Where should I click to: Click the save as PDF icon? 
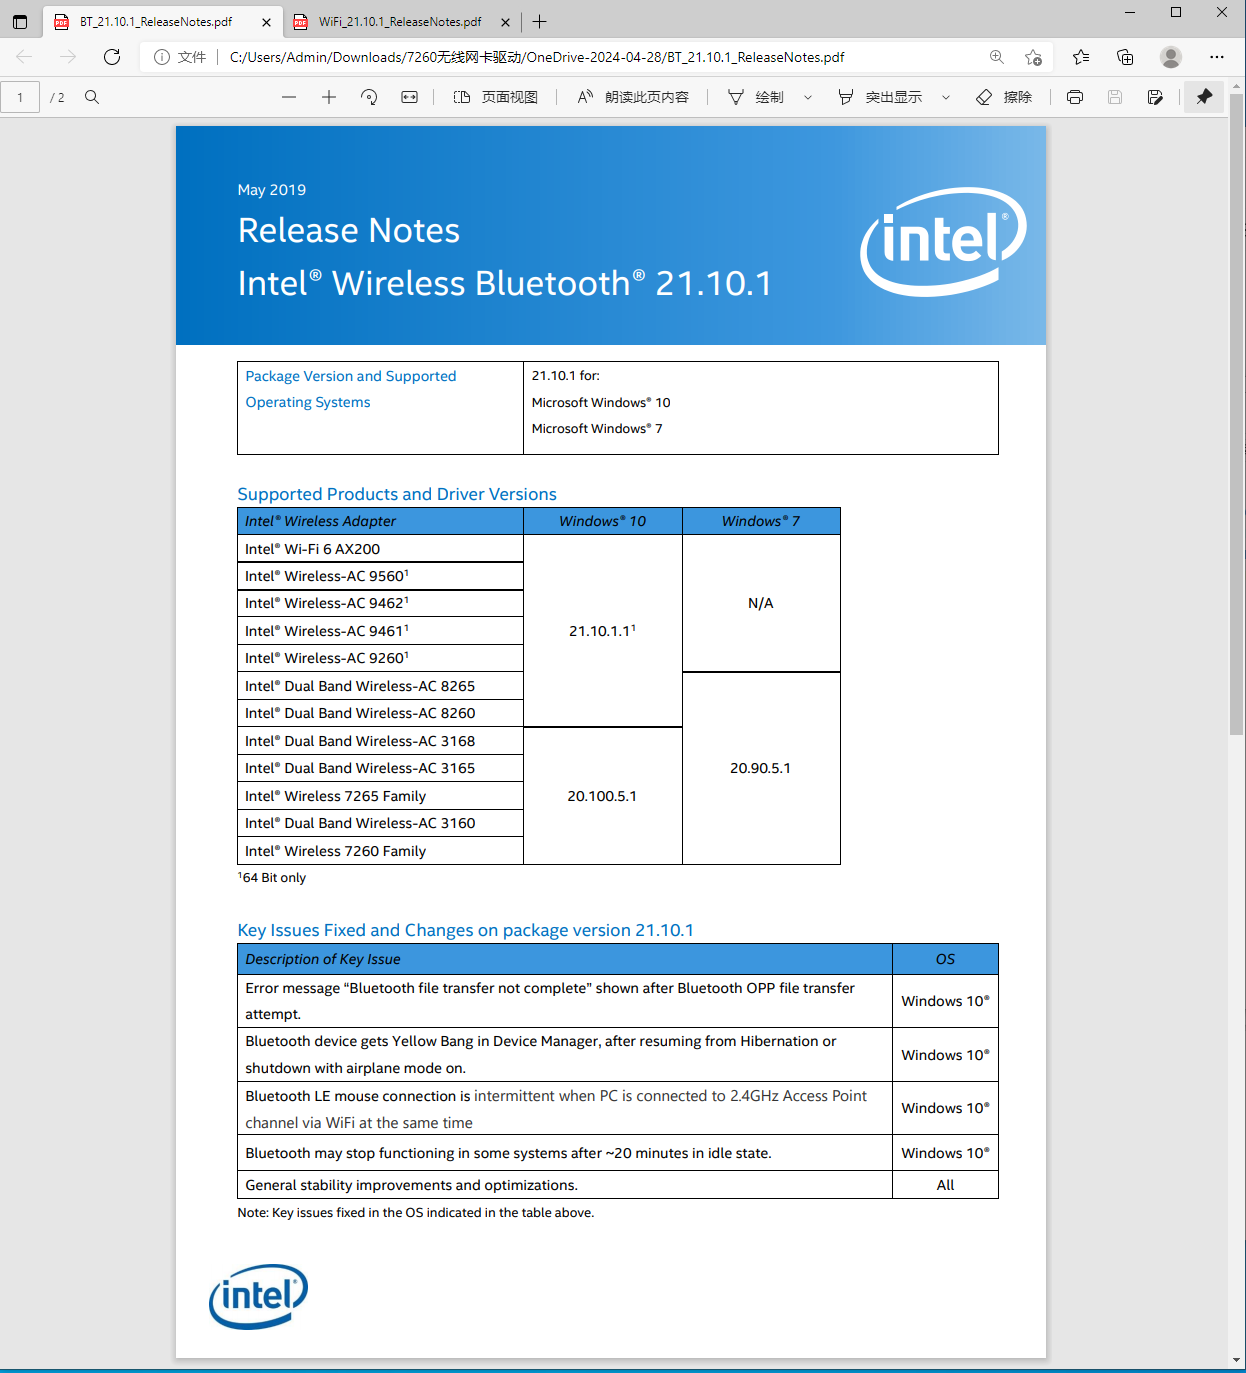point(1155,97)
